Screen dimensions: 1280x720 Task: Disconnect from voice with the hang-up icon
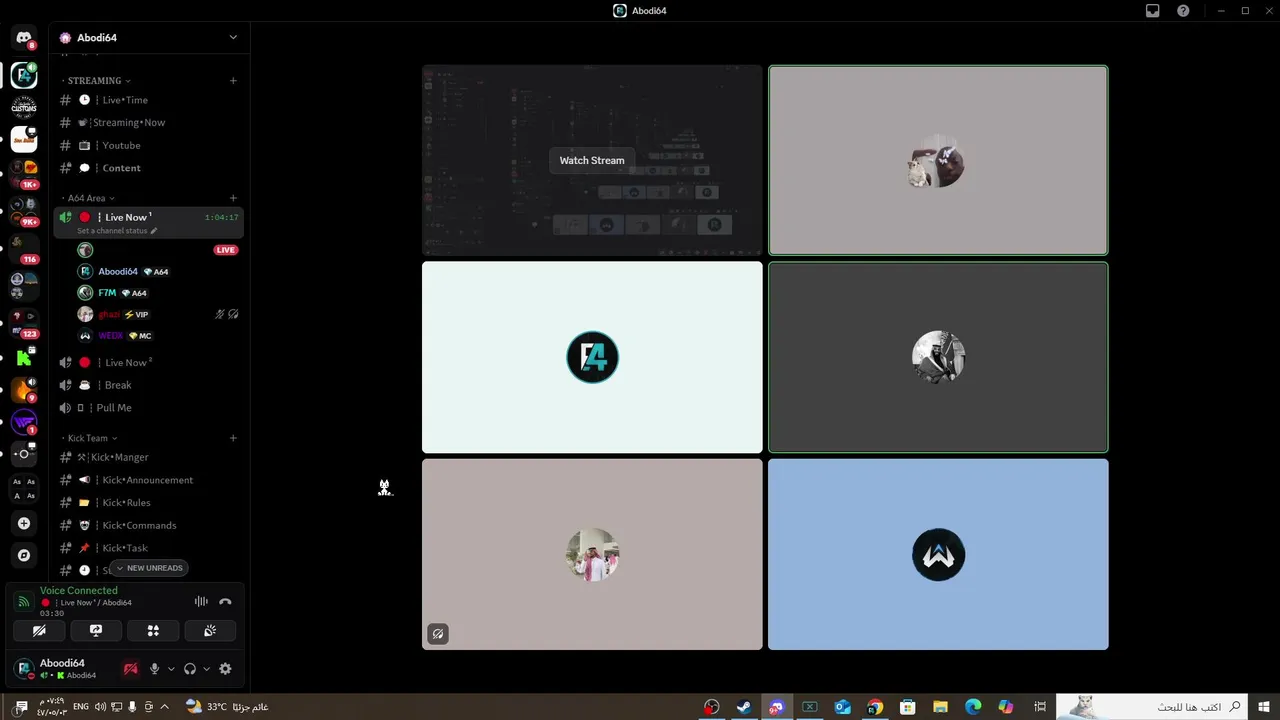click(225, 601)
